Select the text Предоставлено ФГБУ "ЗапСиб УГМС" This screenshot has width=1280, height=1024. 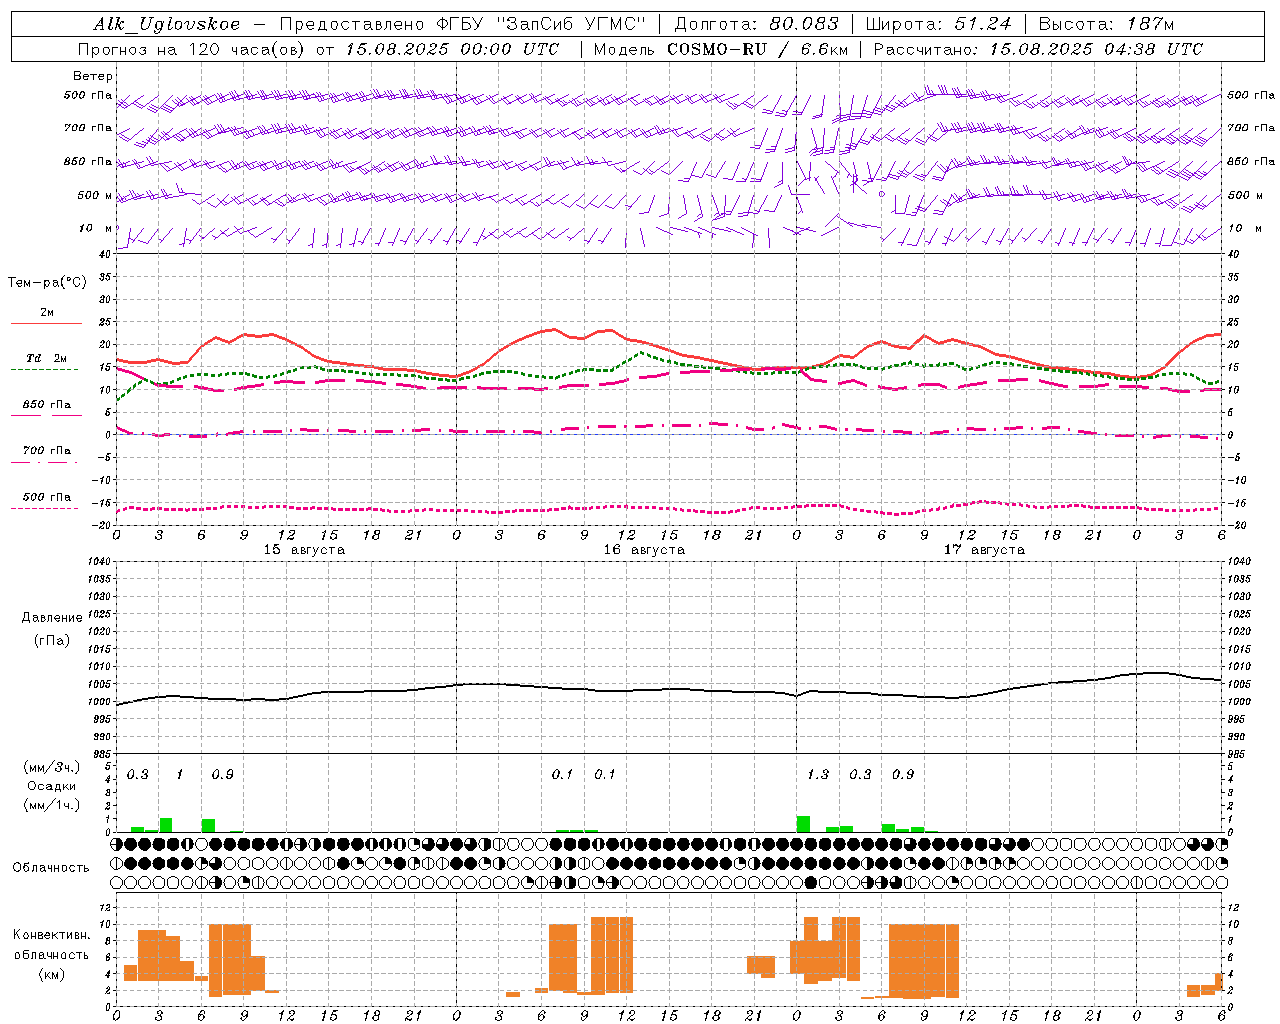[x=463, y=24]
